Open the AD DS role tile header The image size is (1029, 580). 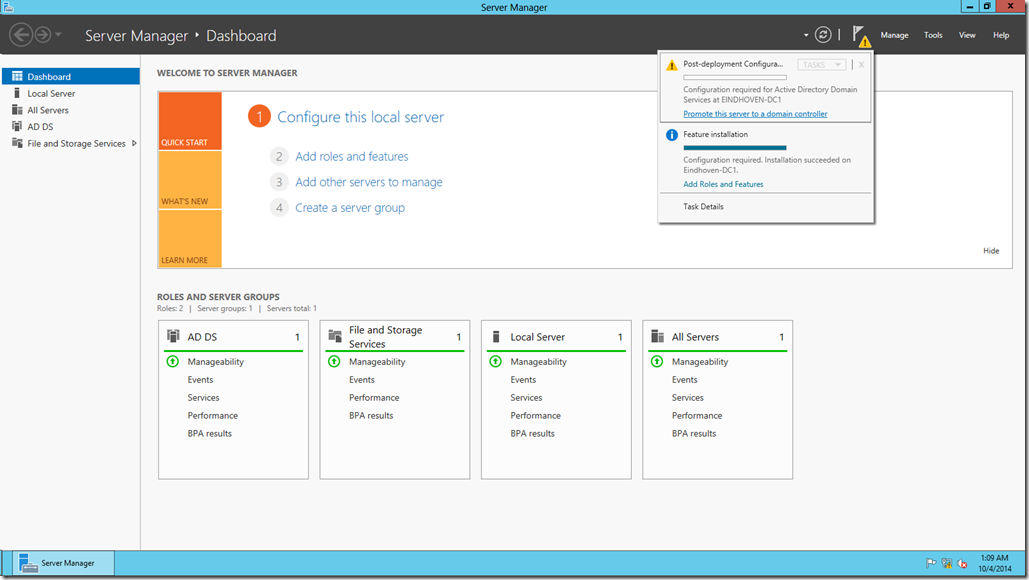coord(234,337)
